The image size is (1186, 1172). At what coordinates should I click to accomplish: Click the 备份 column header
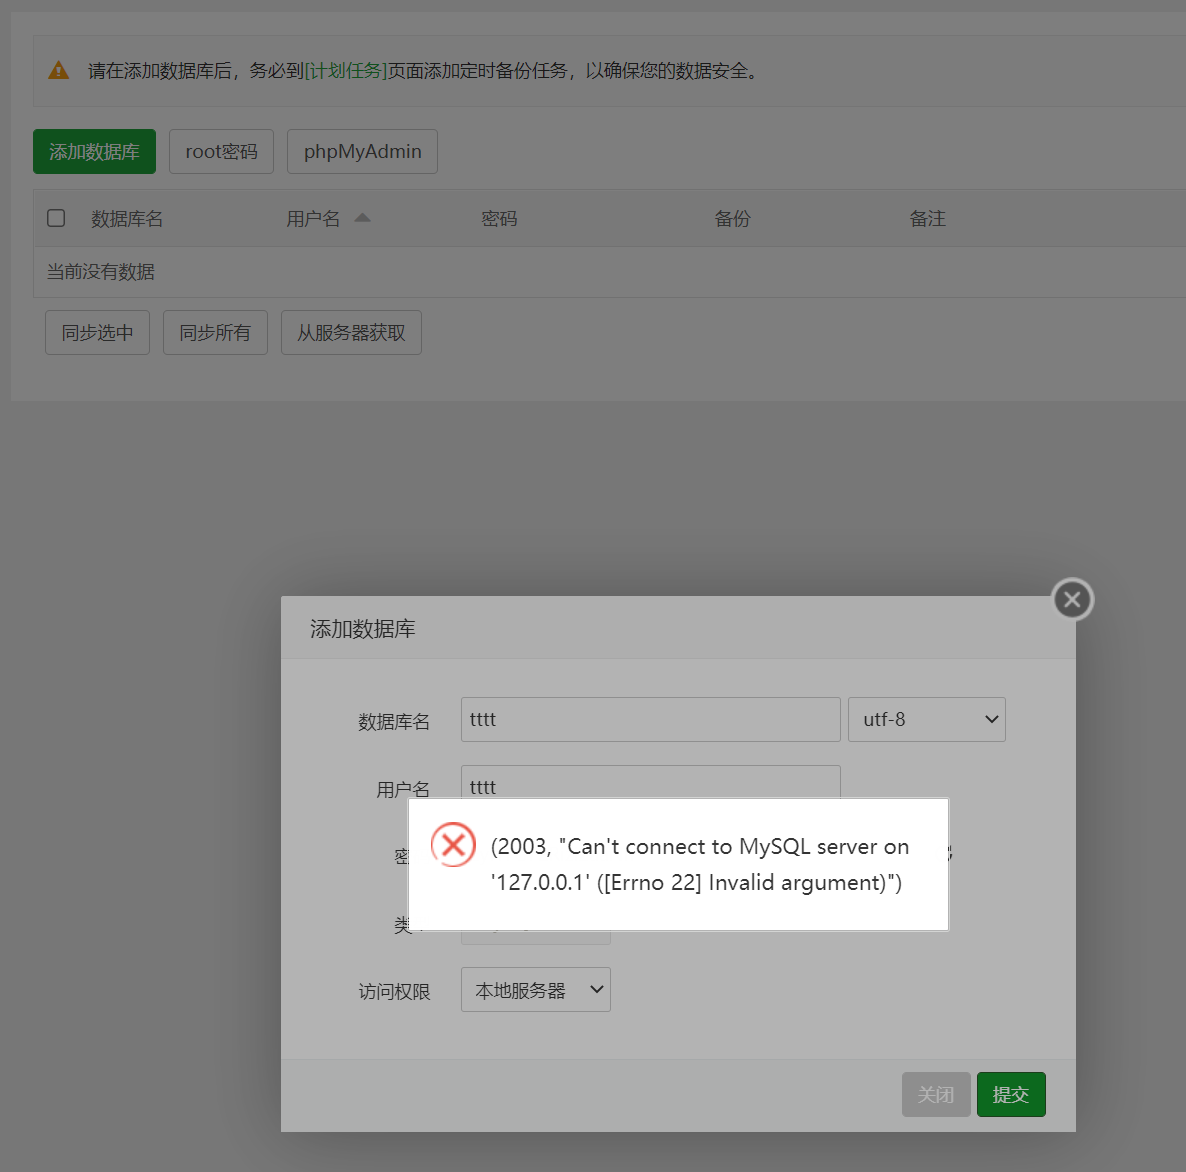(733, 219)
